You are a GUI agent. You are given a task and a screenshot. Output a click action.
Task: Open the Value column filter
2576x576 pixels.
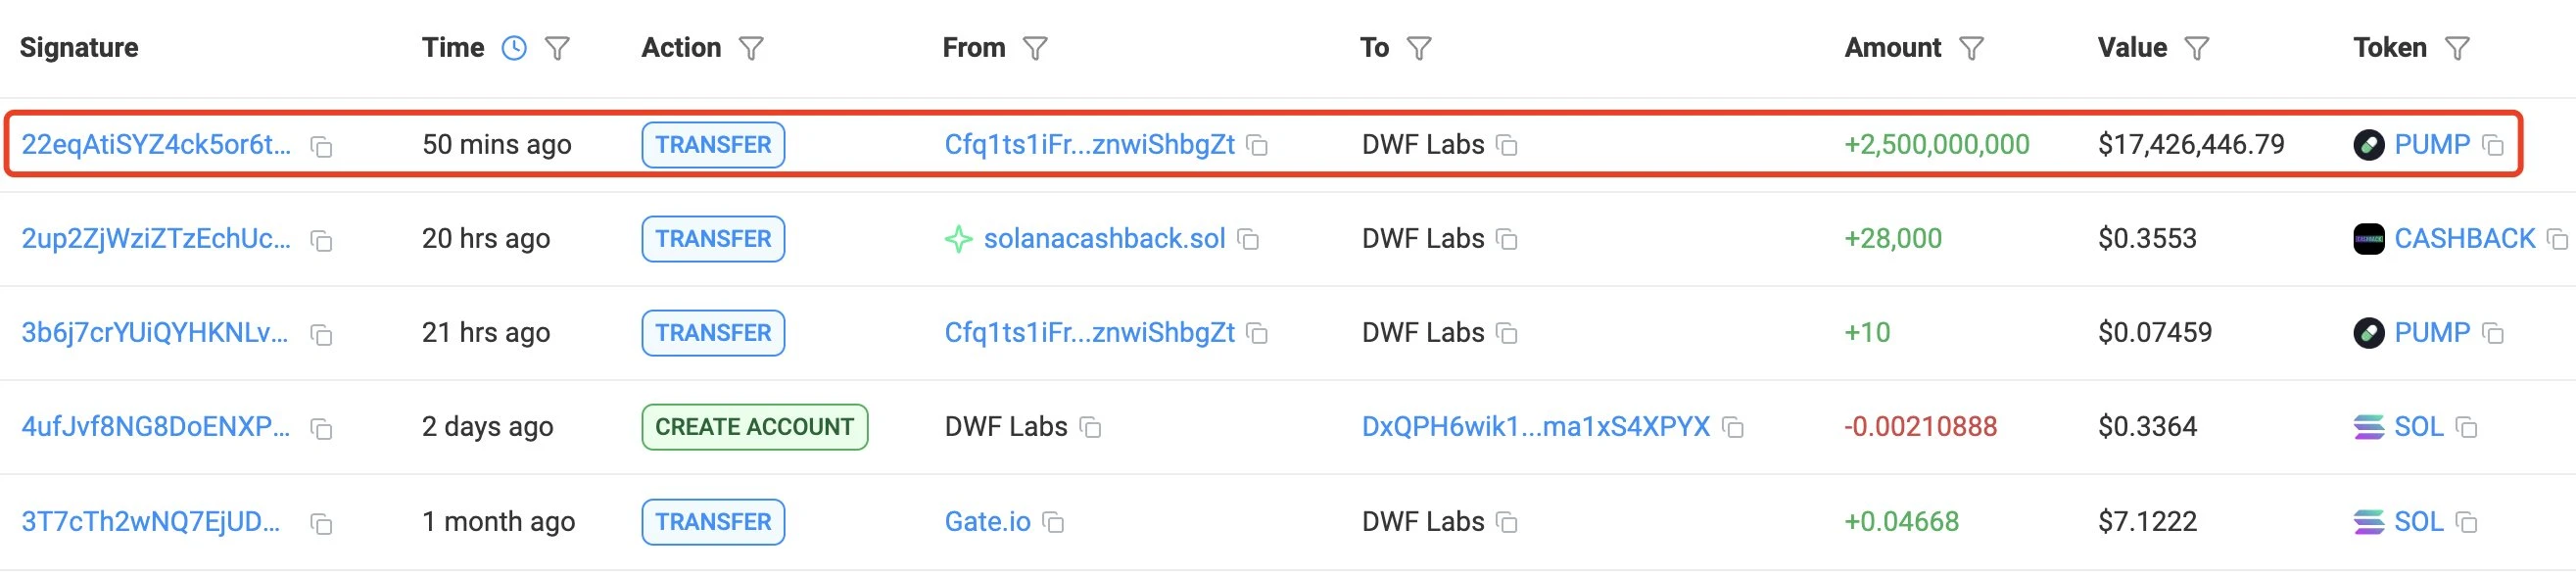pyautogui.click(x=2197, y=48)
